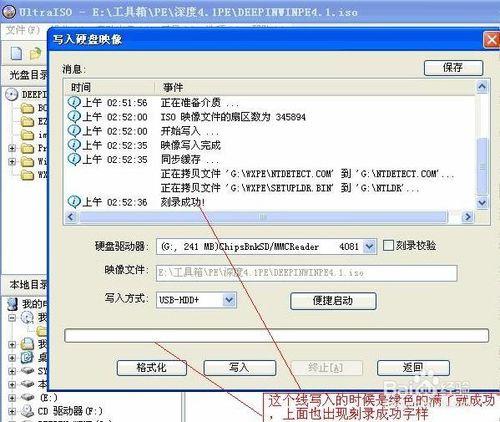Select 我的电脑 computer icon in local tree
Image resolution: width=500 pixels, height=422 pixels.
pos(12,304)
